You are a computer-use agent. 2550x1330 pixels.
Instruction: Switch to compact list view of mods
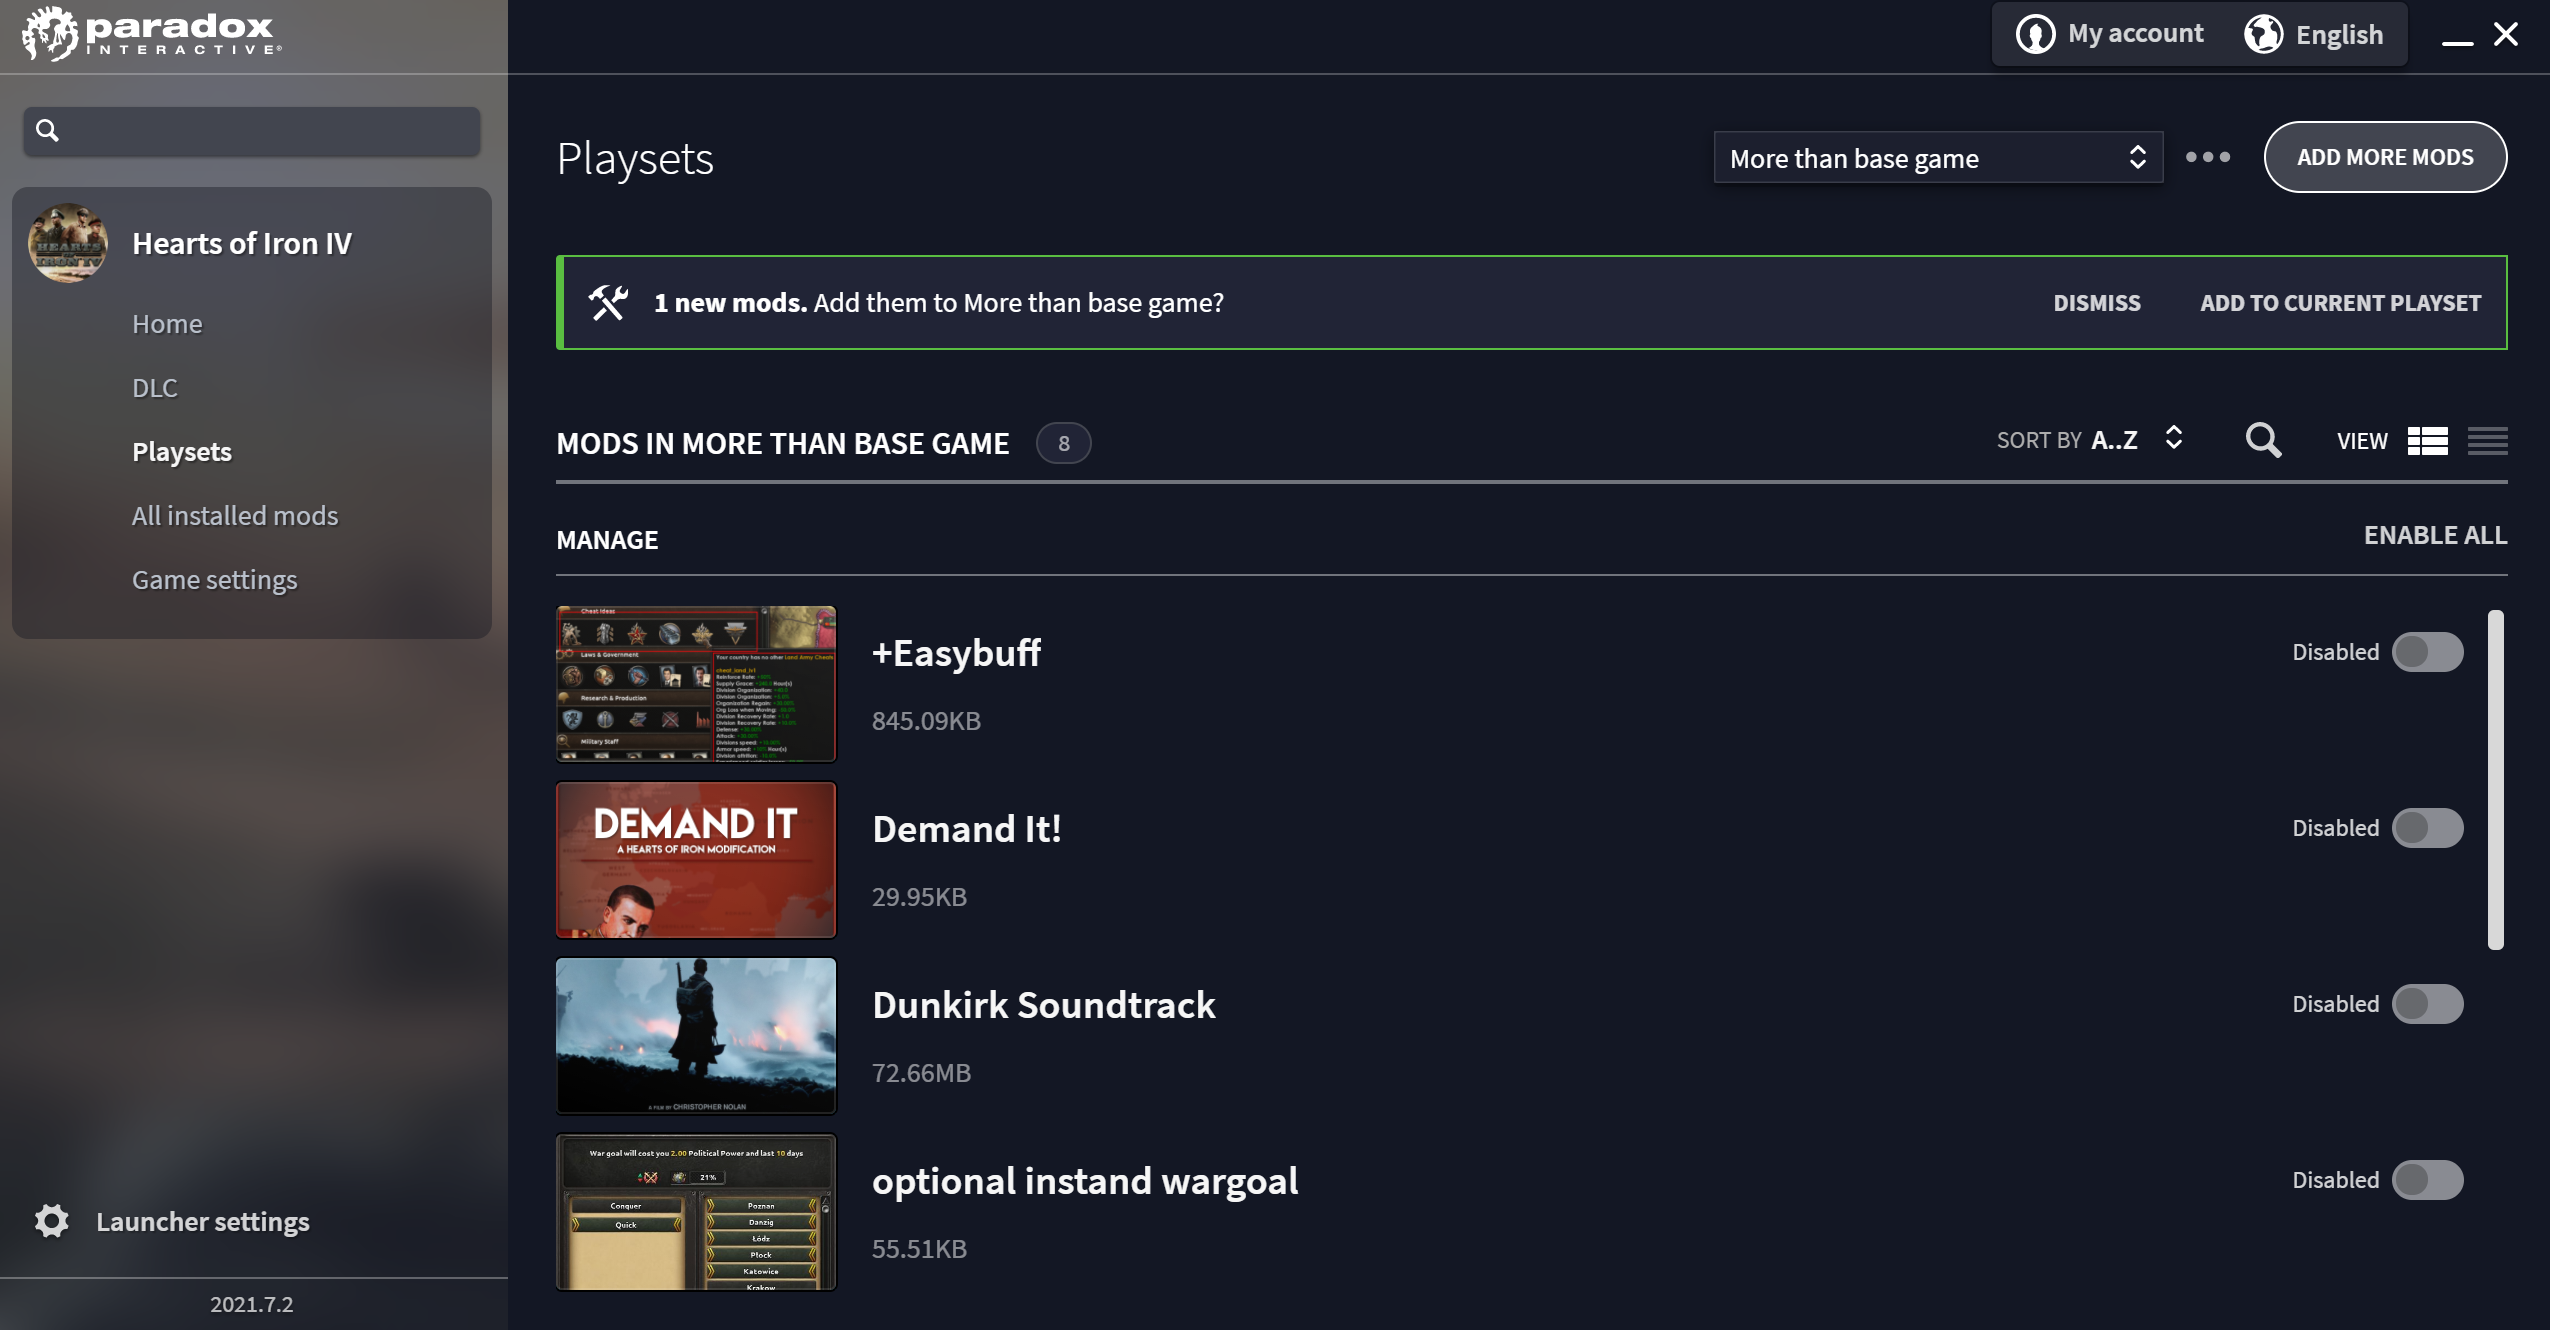2489,440
